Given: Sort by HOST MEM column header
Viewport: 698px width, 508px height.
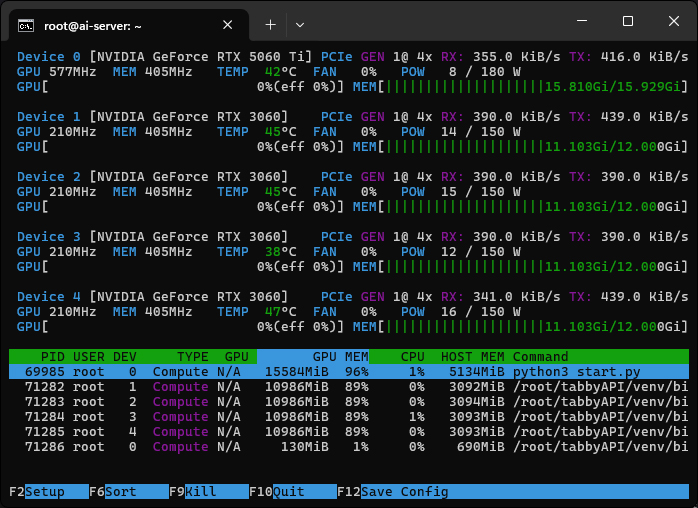Looking at the screenshot, I should (473, 357).
